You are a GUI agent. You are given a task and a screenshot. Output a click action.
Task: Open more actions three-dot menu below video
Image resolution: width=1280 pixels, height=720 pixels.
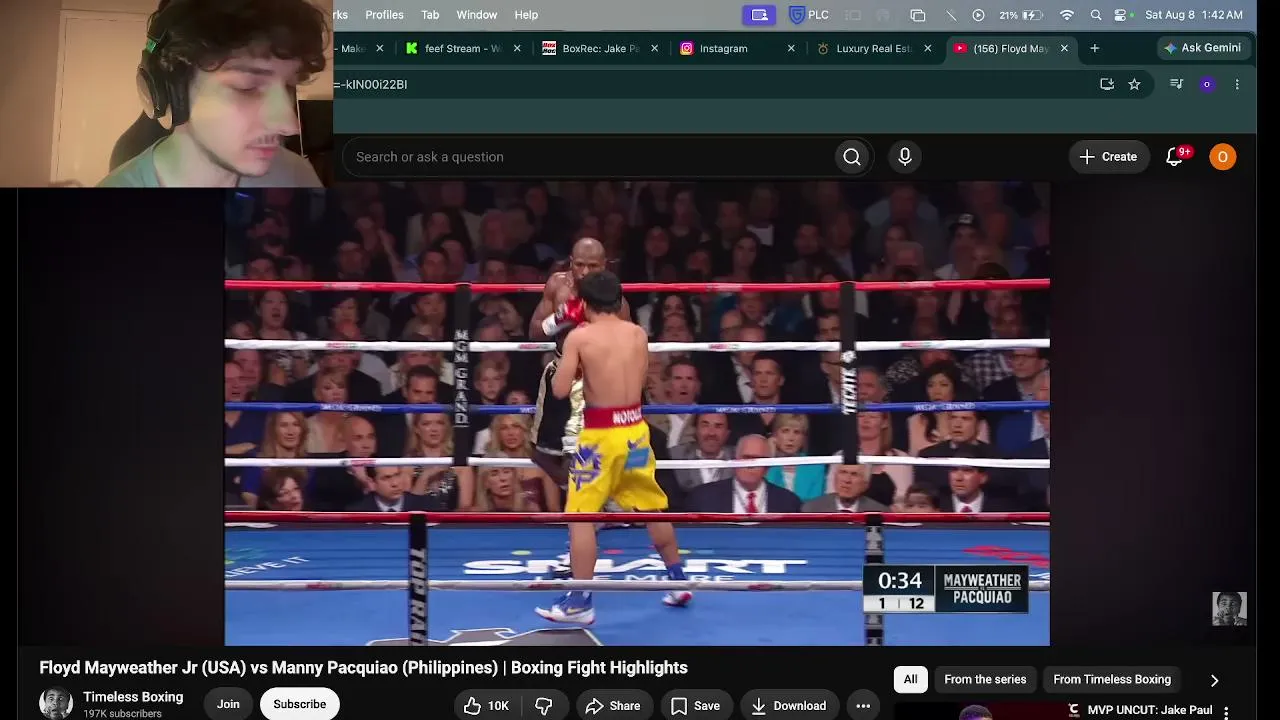pos(863,706)
